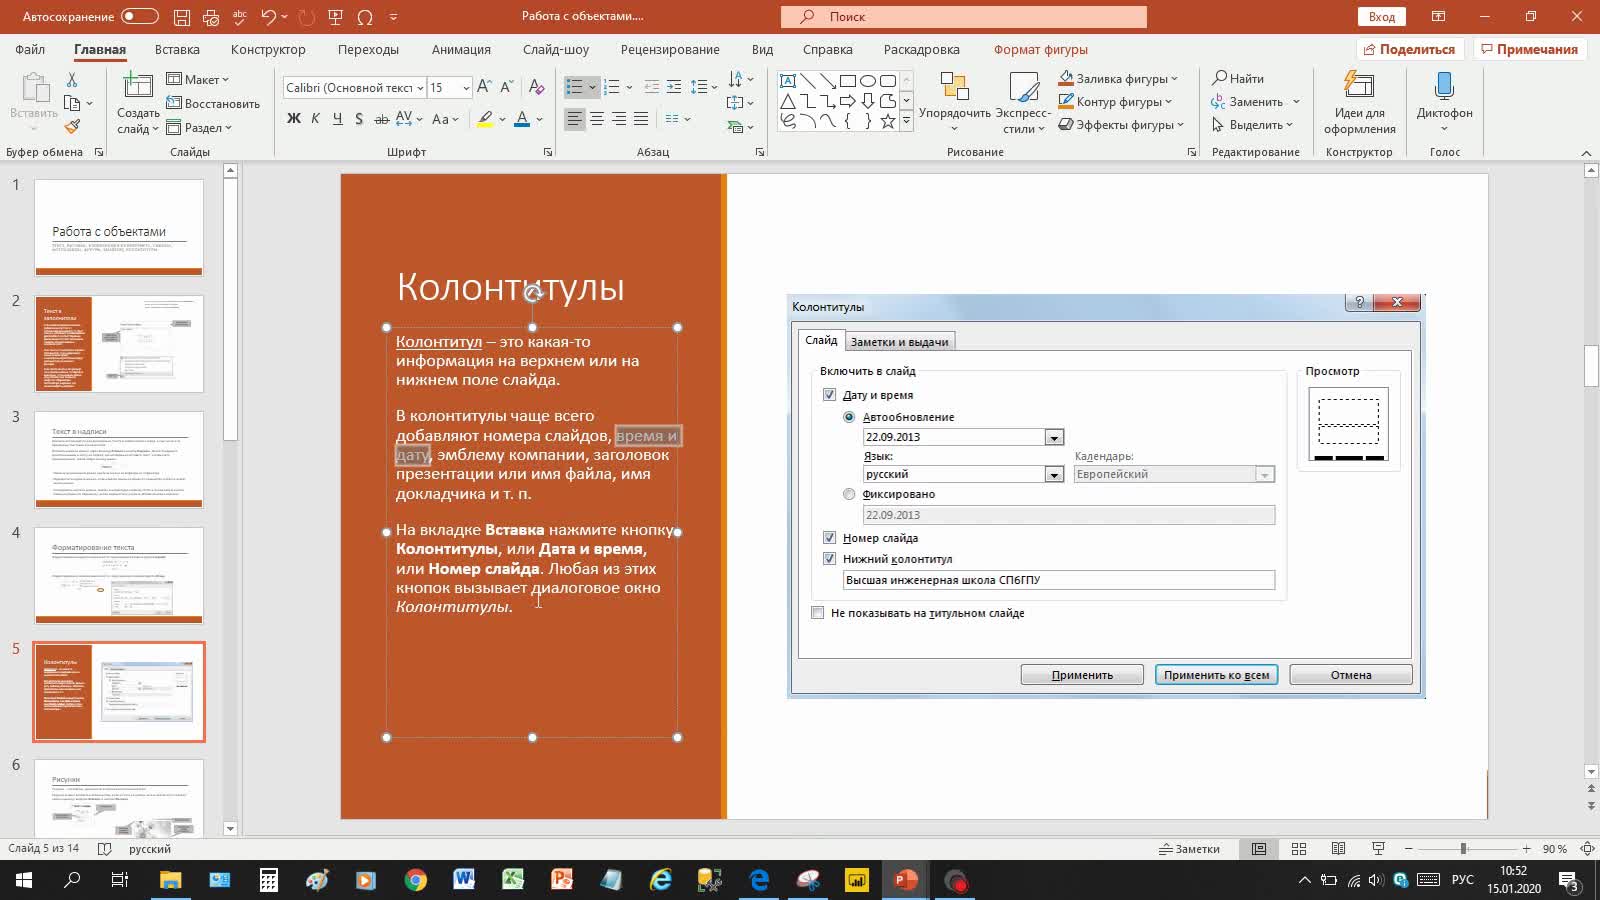Viewport: 1600px width, 900px height.
Task: Click the Примечания comments button
Action: 1529,49
